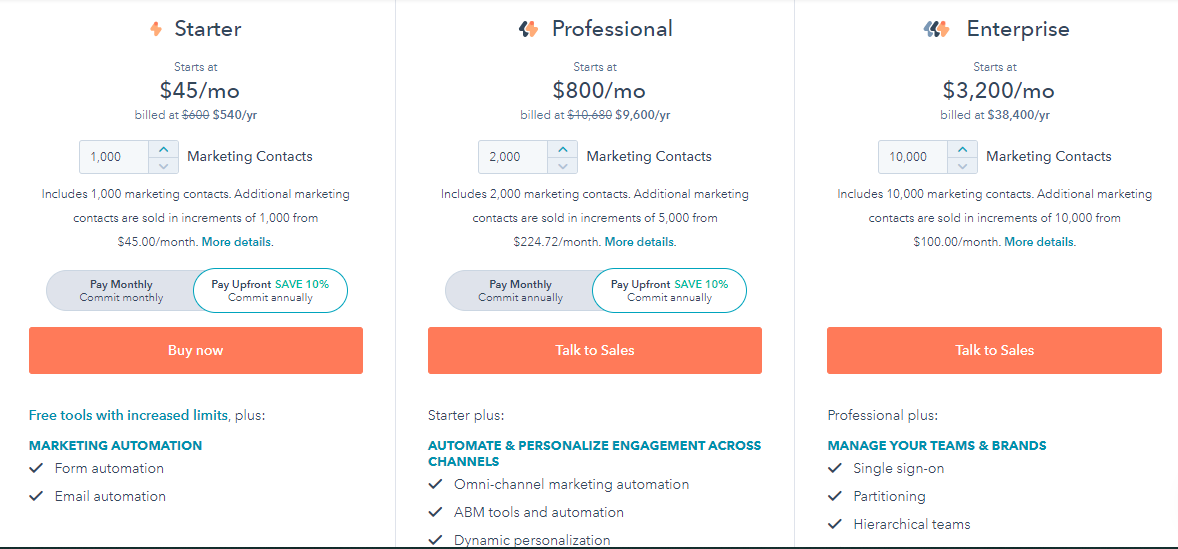The image size is (1178, 549).
Task: Click the Starter marketing contacts number field
Action: 115,157
